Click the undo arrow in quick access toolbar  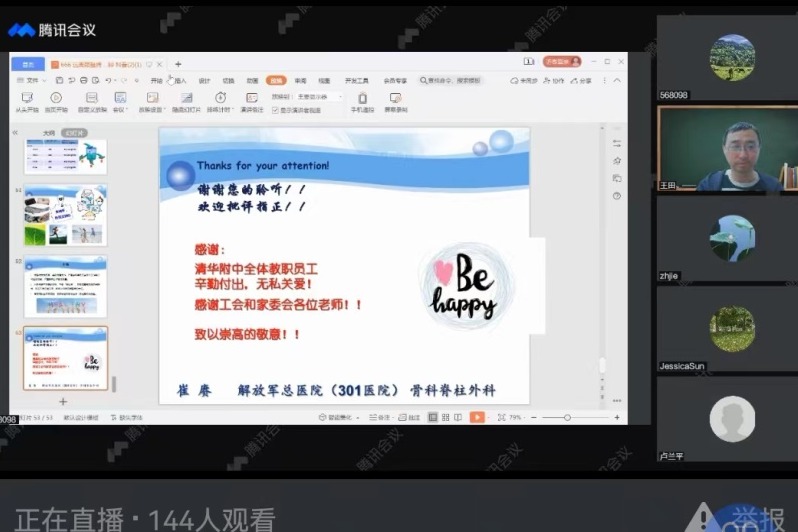click(108, 80)
